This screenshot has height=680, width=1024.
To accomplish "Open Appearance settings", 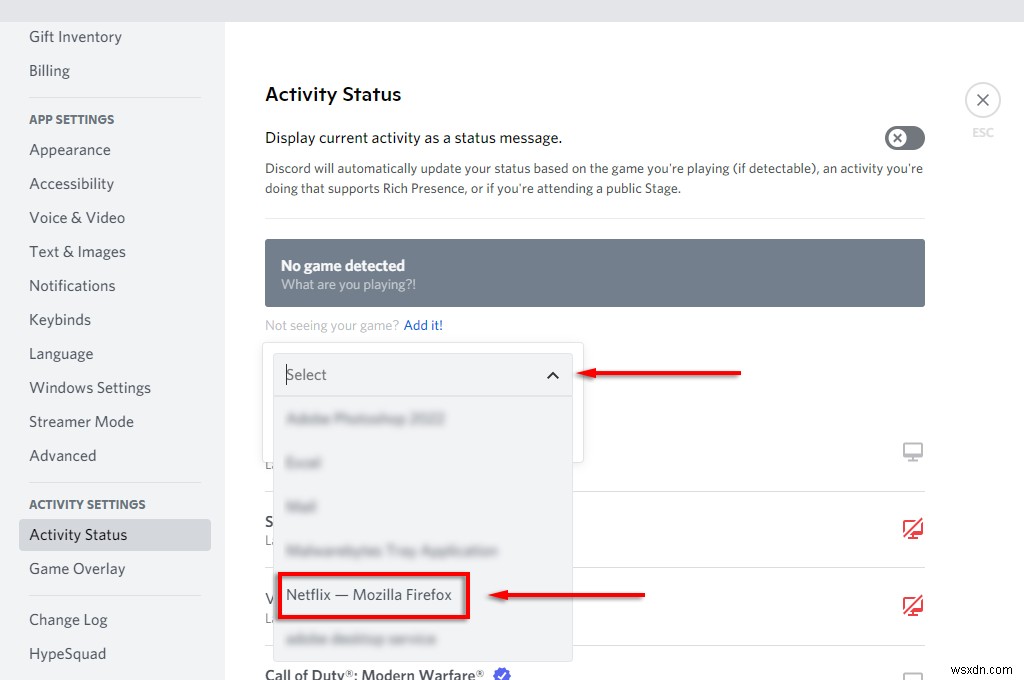I will pos(70,150).
